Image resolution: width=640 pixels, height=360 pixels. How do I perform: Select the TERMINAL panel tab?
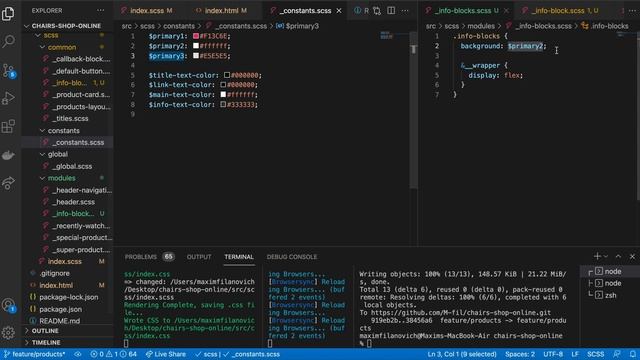tap(239, 257)
